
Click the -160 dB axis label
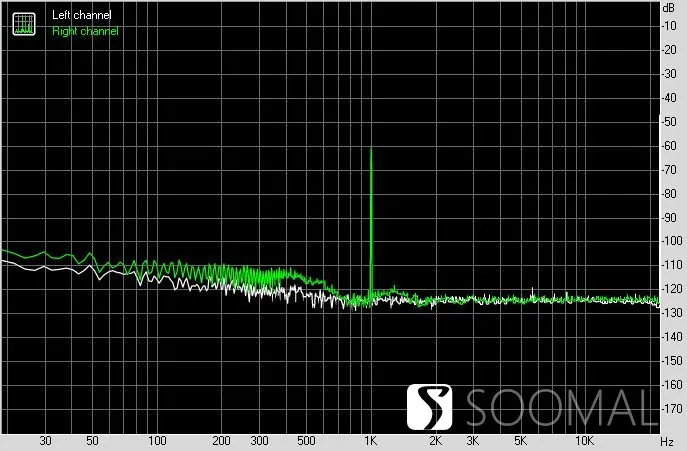click(672, 385)
